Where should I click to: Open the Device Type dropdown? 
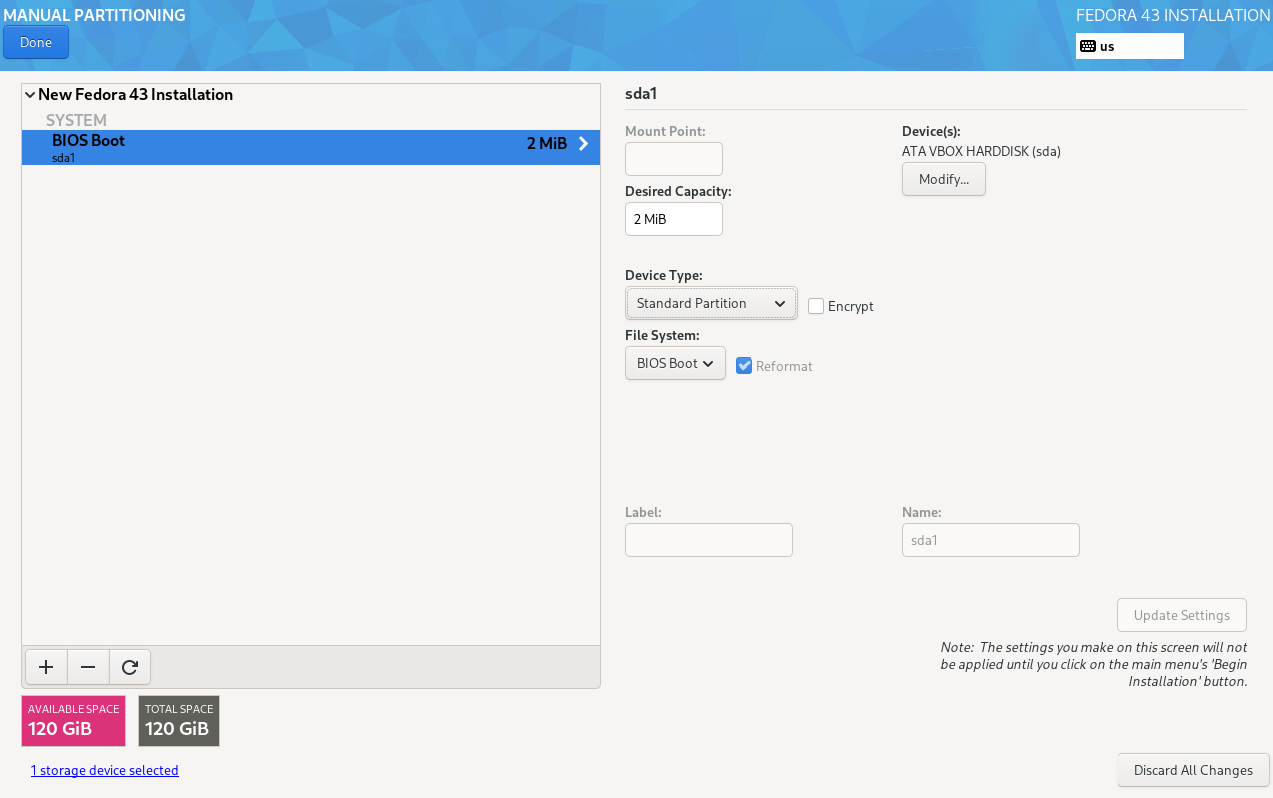click(711, 303)
